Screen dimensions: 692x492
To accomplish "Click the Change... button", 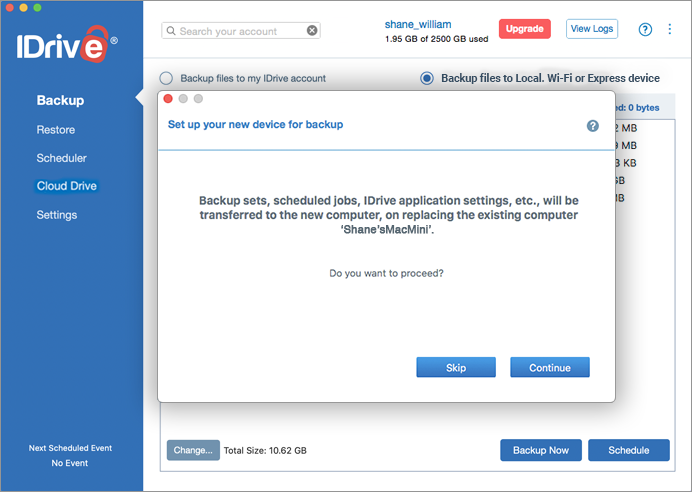I will (x=193, y=450).
